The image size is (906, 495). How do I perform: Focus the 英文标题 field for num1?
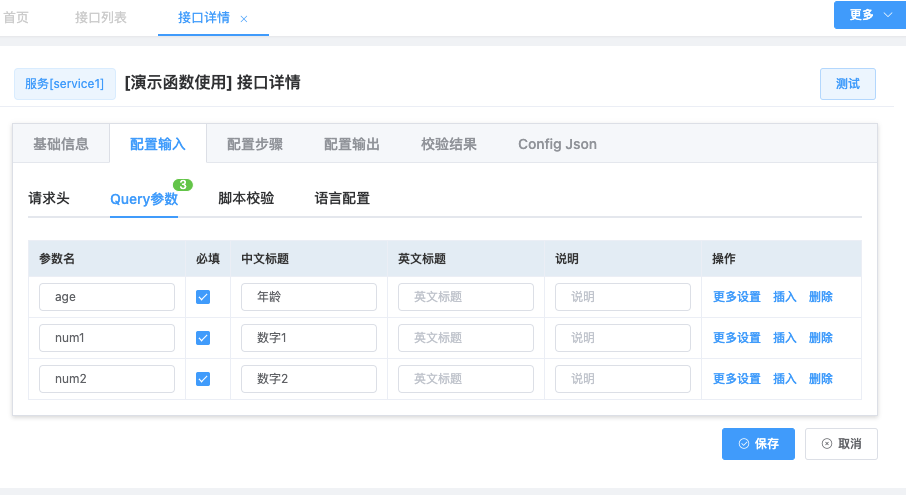point(465,338)
